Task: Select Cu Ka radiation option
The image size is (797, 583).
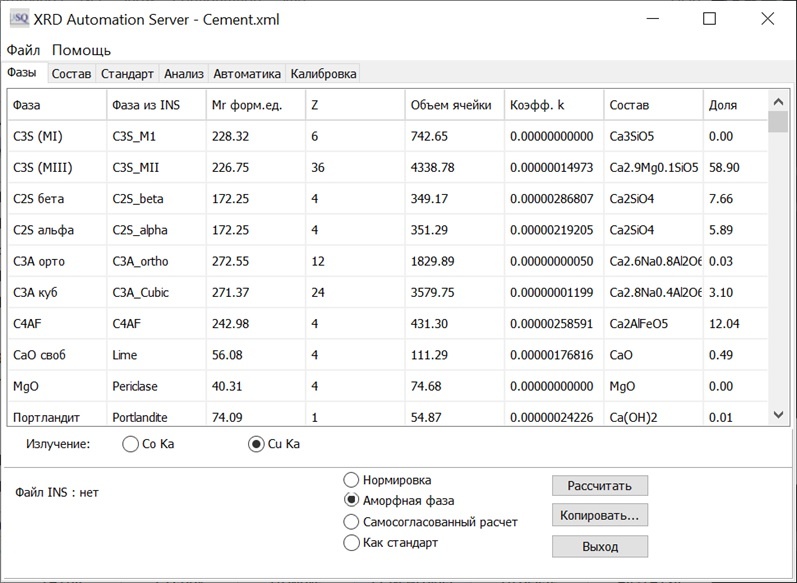Action: tap(257, 444)
